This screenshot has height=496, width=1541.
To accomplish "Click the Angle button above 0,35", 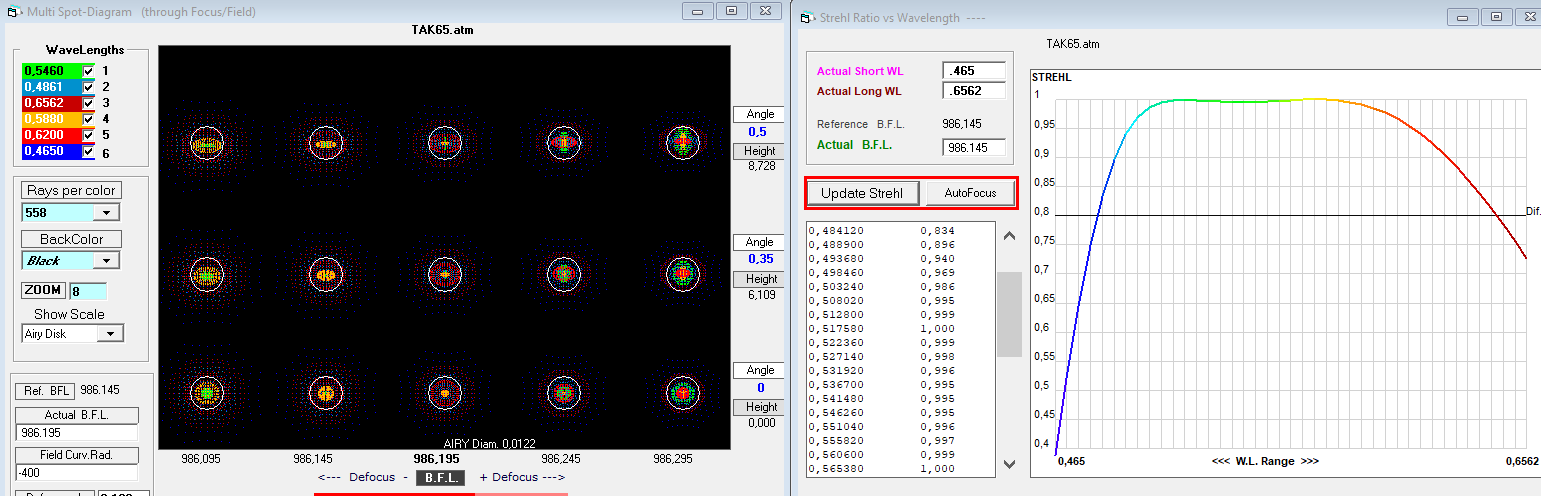I will tap(760, 242).
